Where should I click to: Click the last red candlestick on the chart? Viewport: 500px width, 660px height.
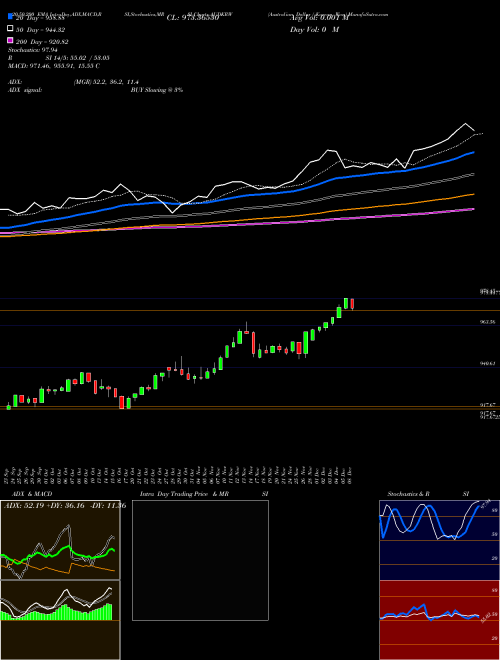click(x=352, y=304)
